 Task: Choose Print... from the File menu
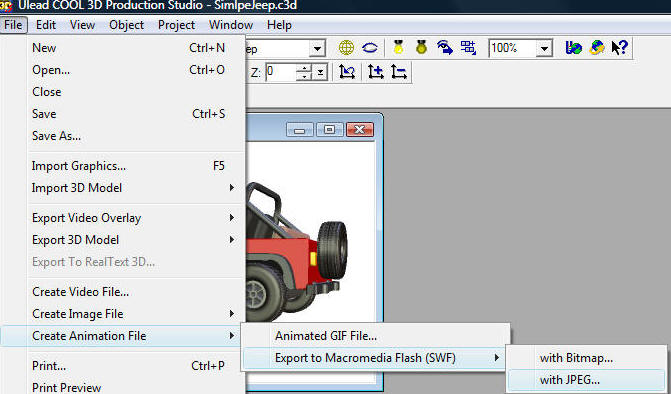[124, 366]
